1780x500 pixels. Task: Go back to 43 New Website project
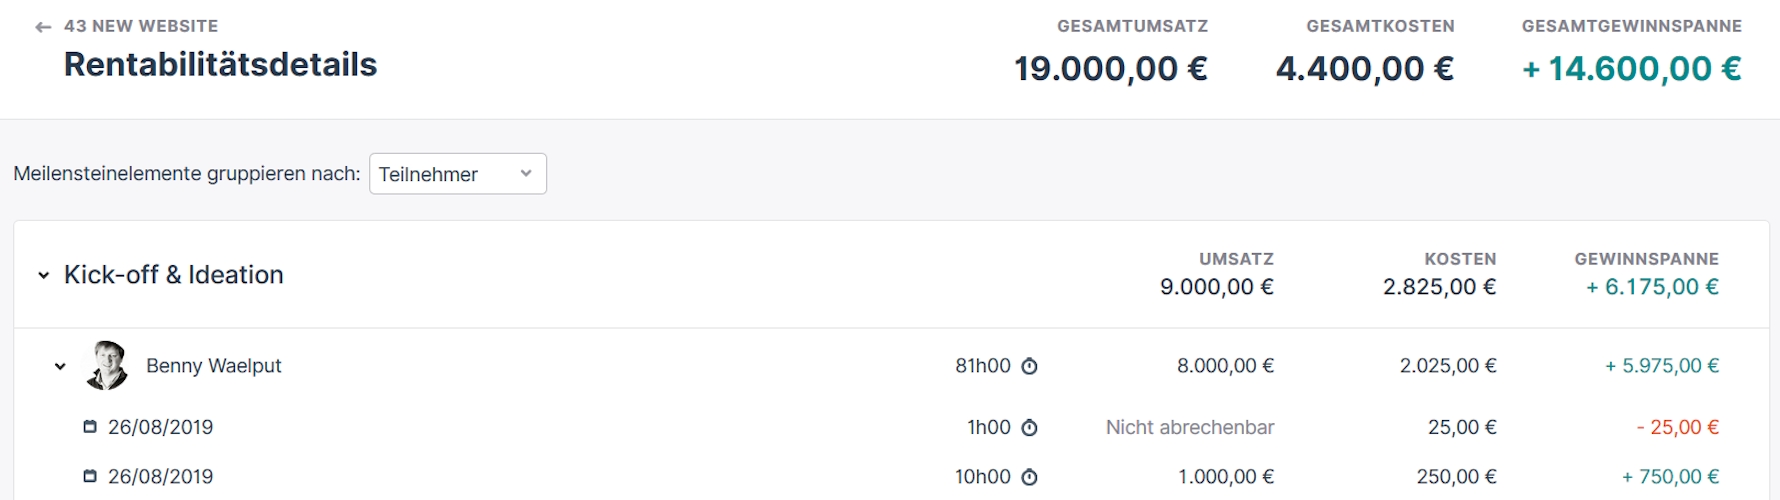(x=141, y=26)
